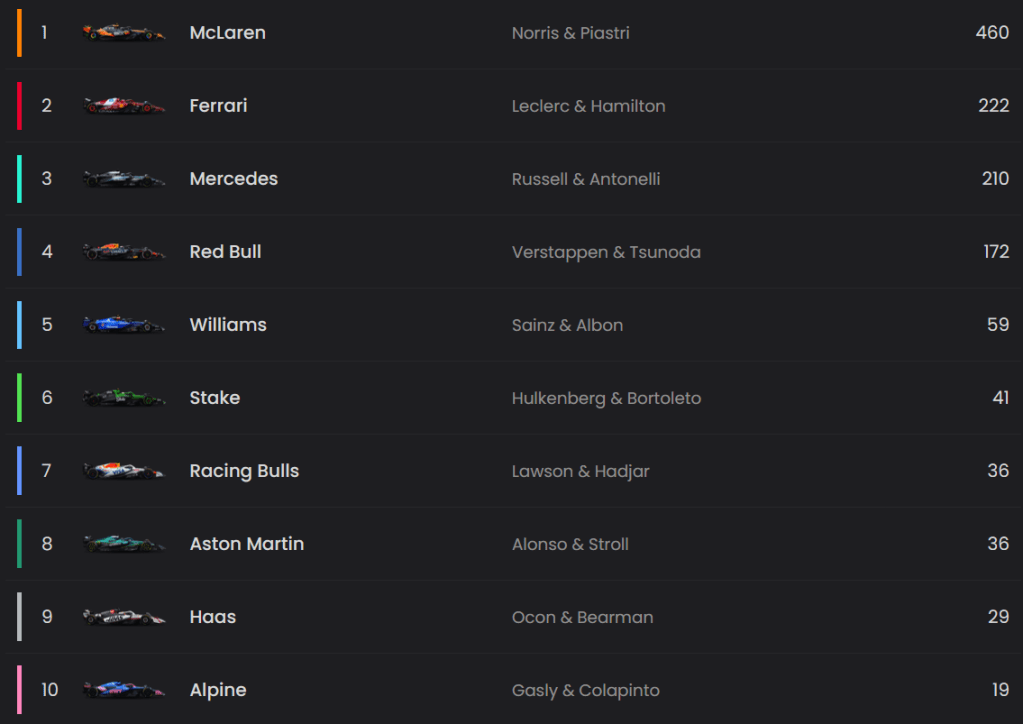Viewport: 1023px width, 724px height.
Task: Click the Verstappen & Tsunoda text
Action: (606, 252)
